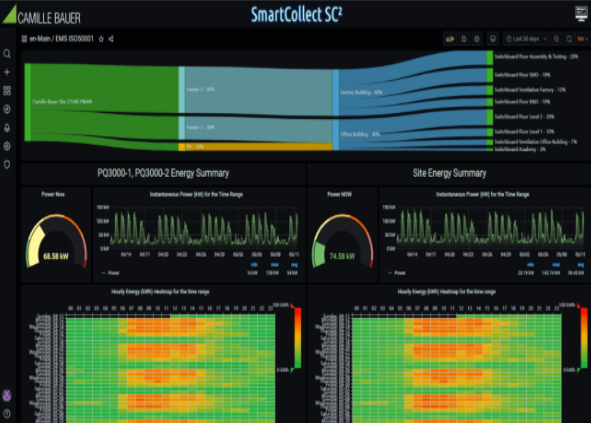Image resolution: width=591 pixels, height=423 pixels.
Task: Open the Help question mark icon
Action: point(7,414)
